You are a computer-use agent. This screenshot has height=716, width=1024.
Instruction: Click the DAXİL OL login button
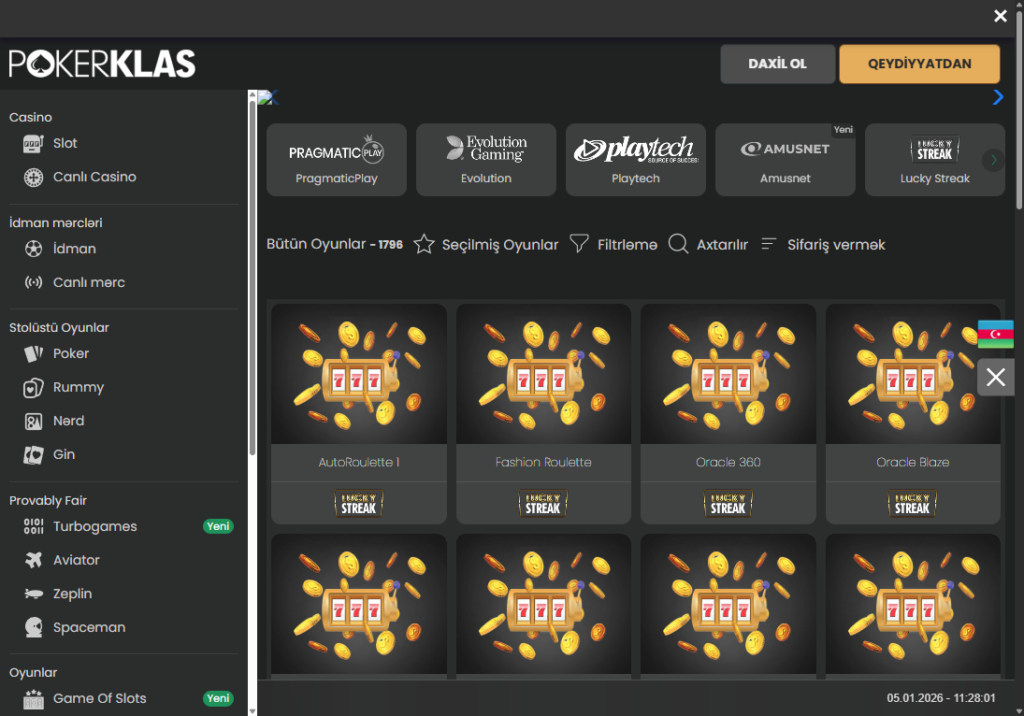(x=777, y=64)
